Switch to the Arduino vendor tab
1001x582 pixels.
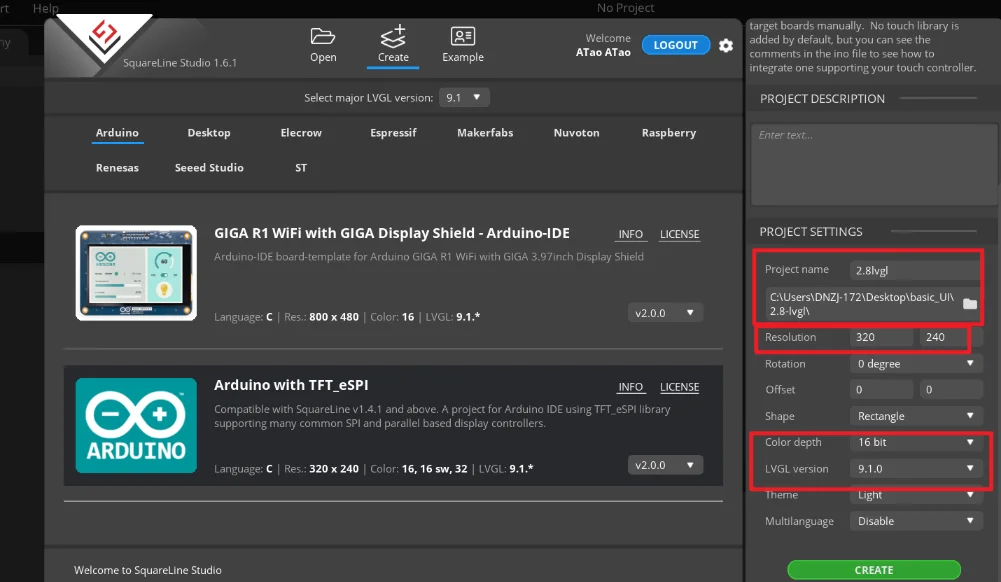[117, 133]
